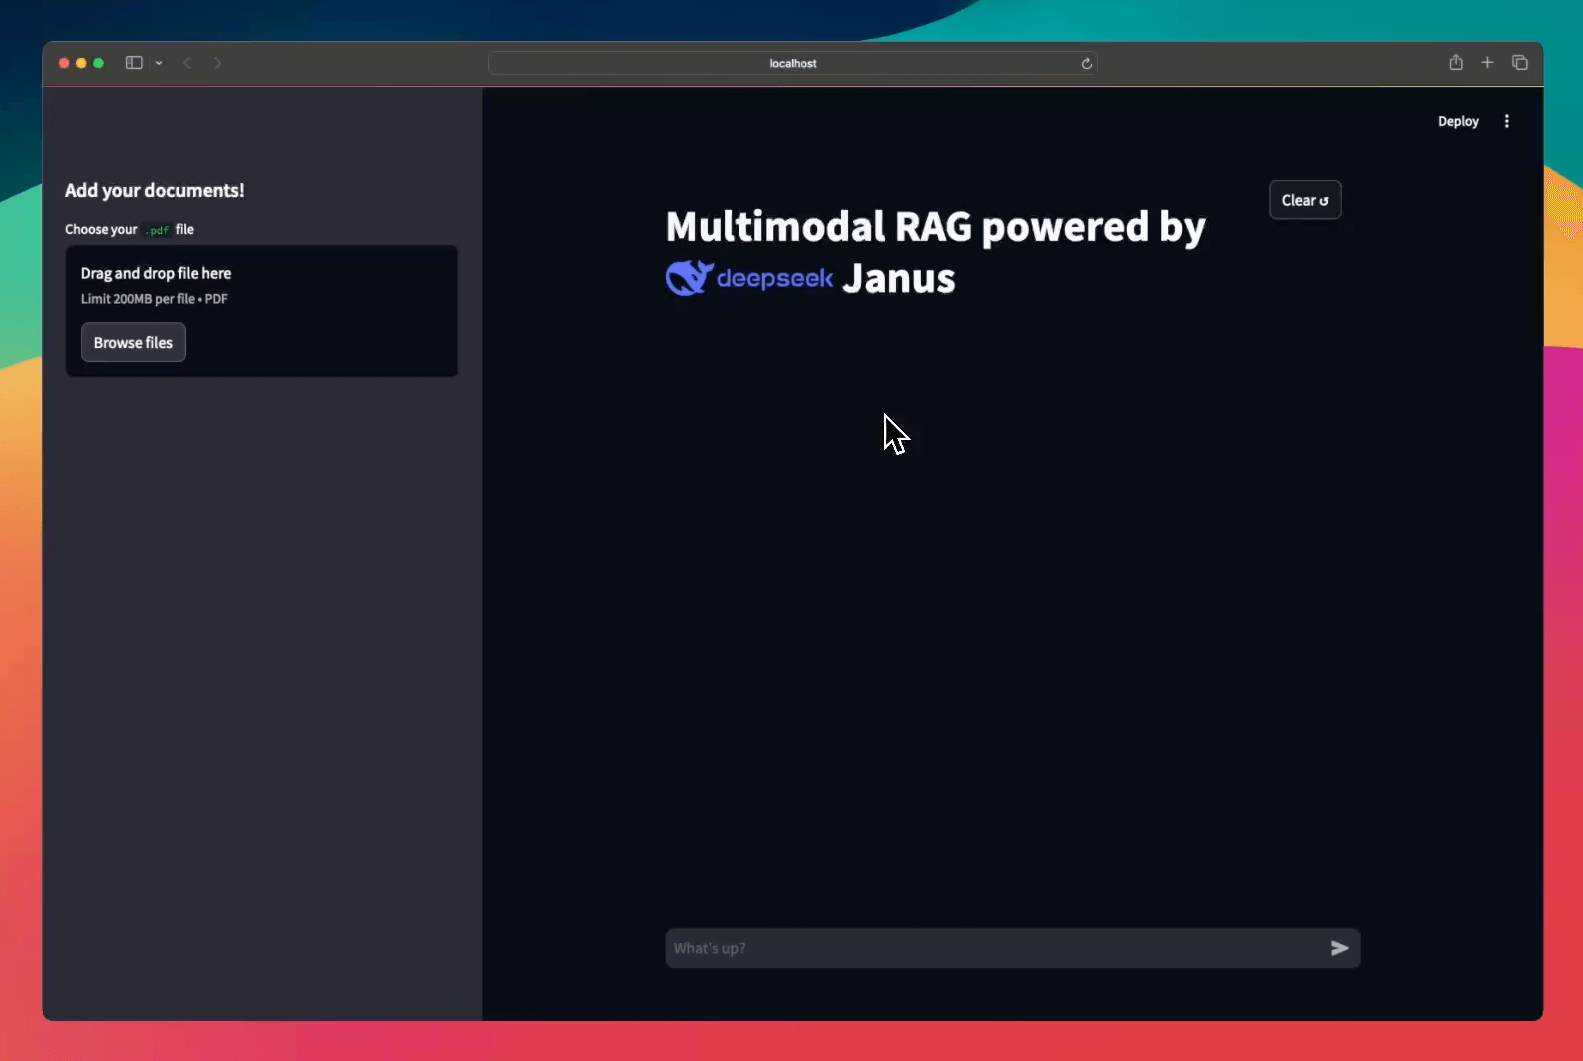Image resolution: width=1583 pixels, height=1061 pixels.
Task: Click the yellow minimize window button
Action: point(81,63)
